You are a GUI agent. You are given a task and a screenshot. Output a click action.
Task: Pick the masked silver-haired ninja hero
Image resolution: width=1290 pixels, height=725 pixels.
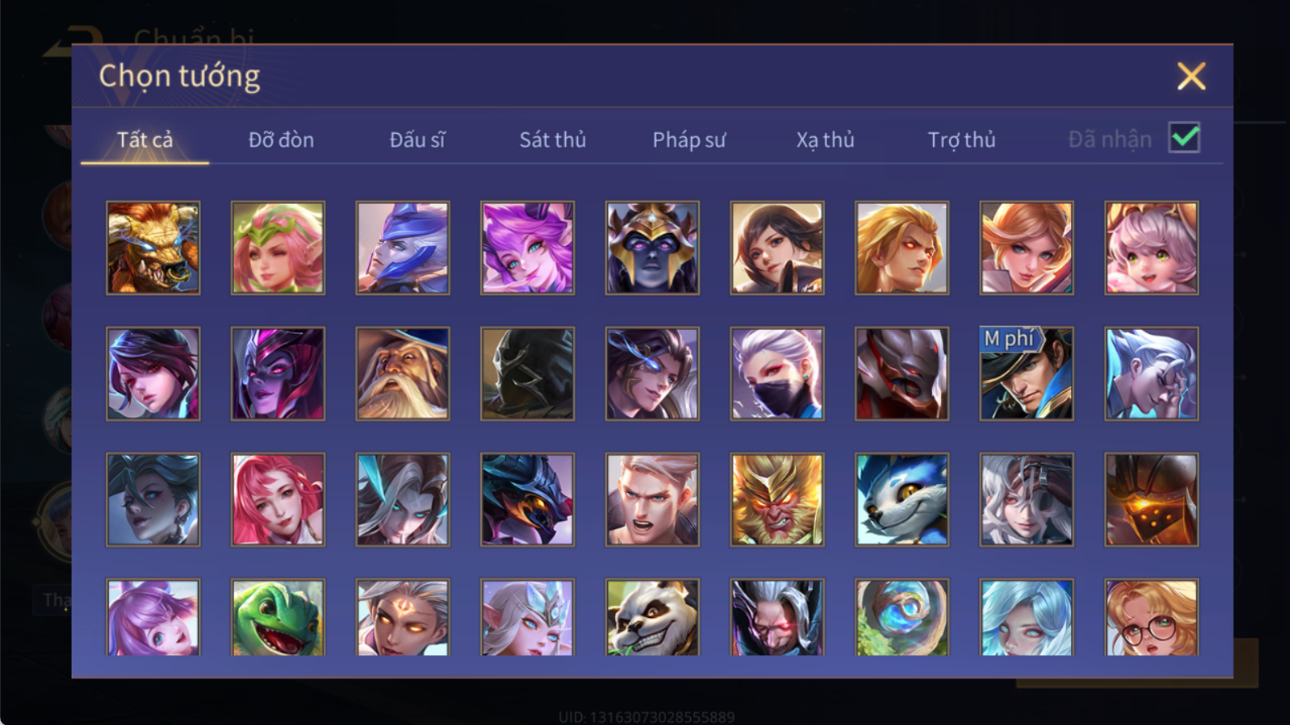coord(777,374)
